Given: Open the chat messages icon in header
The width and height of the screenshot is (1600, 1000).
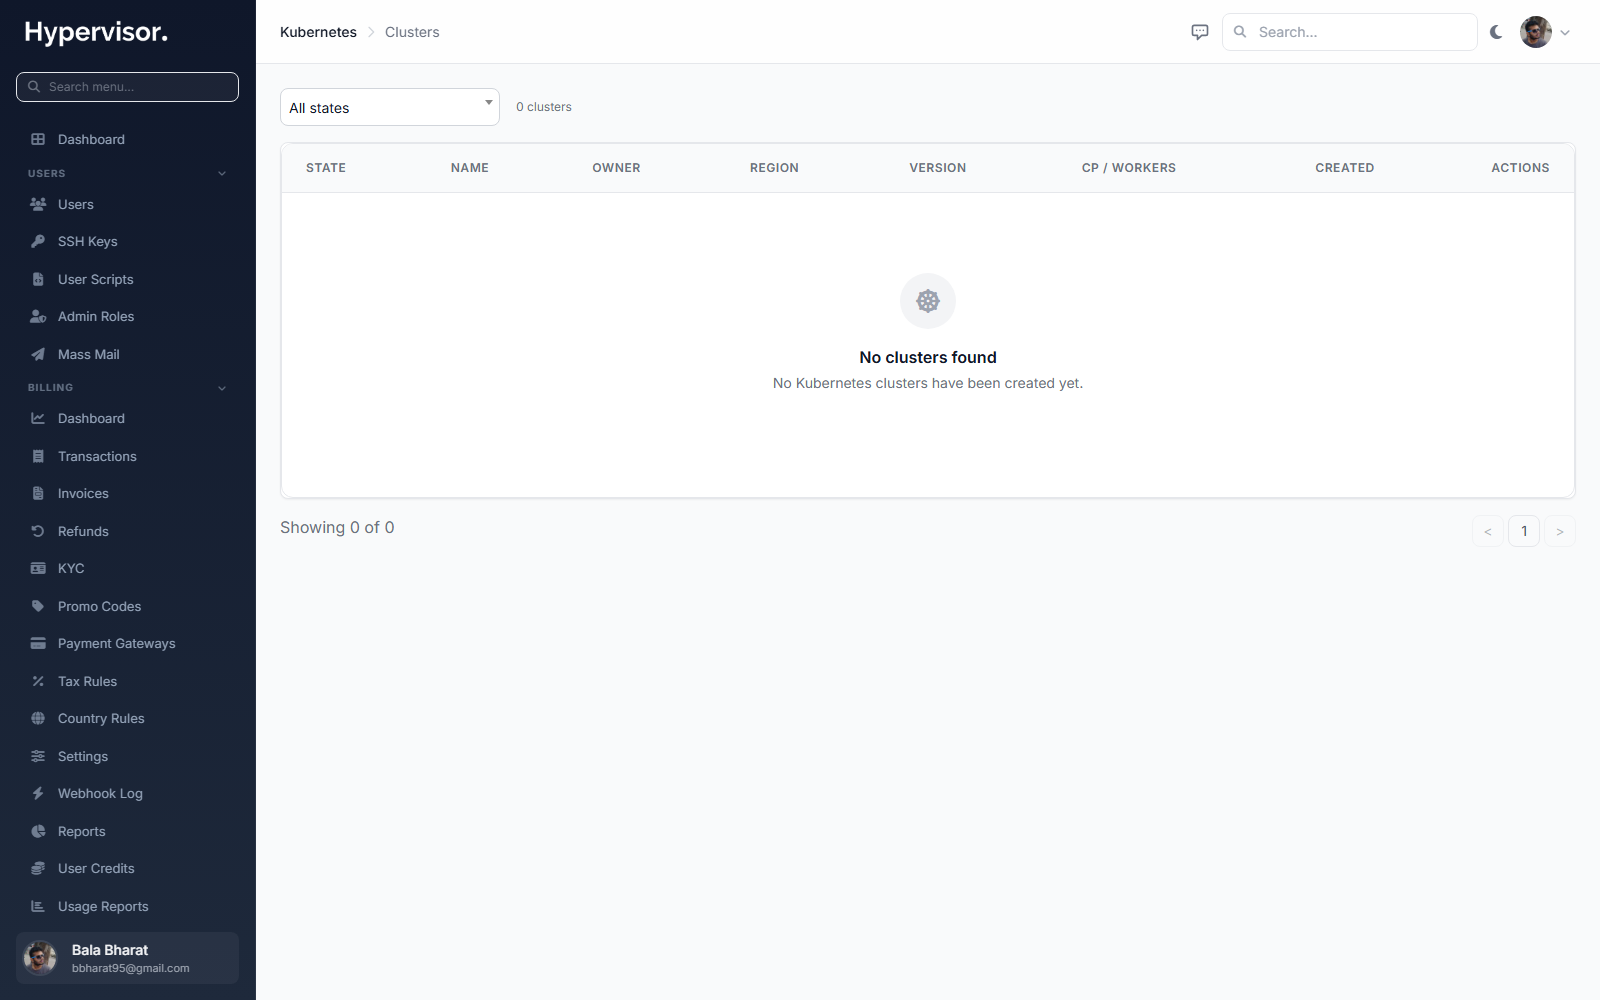Looking at the screenshot, I should (x=1200, y=32).
